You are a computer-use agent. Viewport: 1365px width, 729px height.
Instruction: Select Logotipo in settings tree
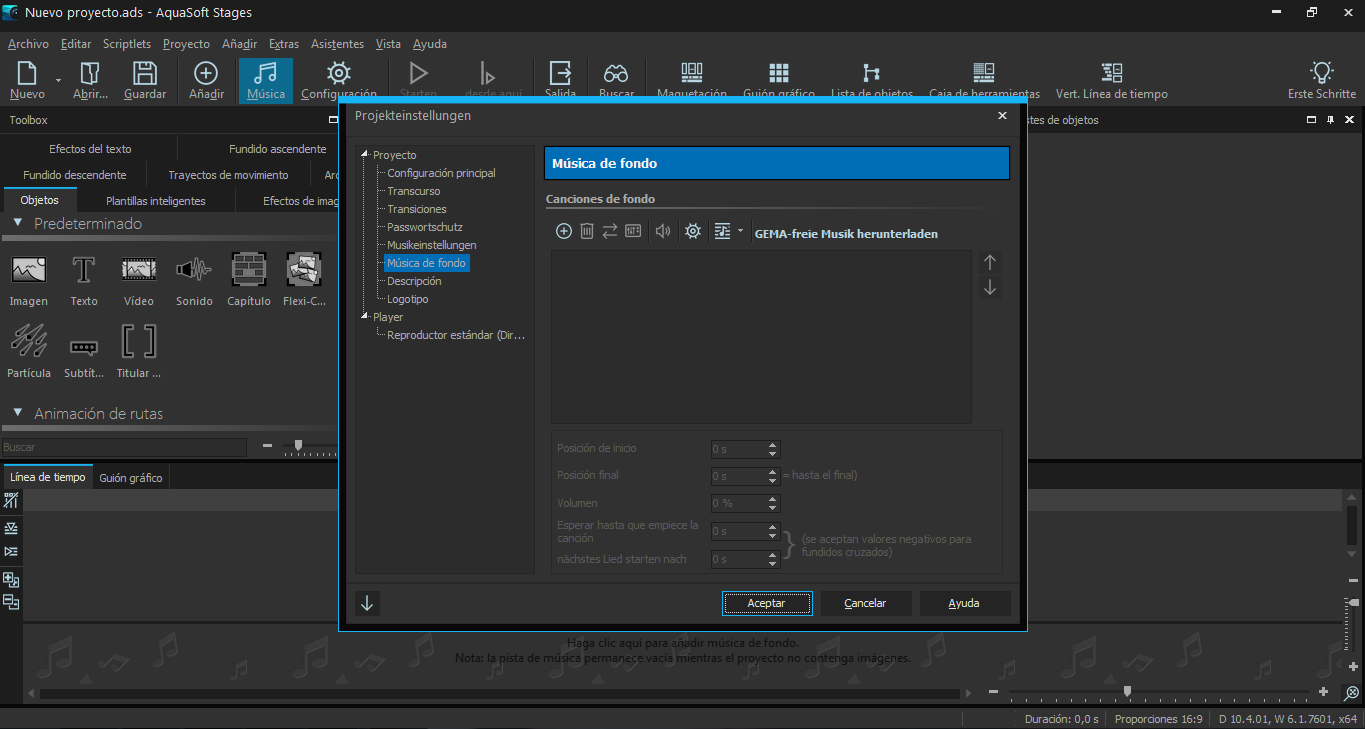pos(408,299)
